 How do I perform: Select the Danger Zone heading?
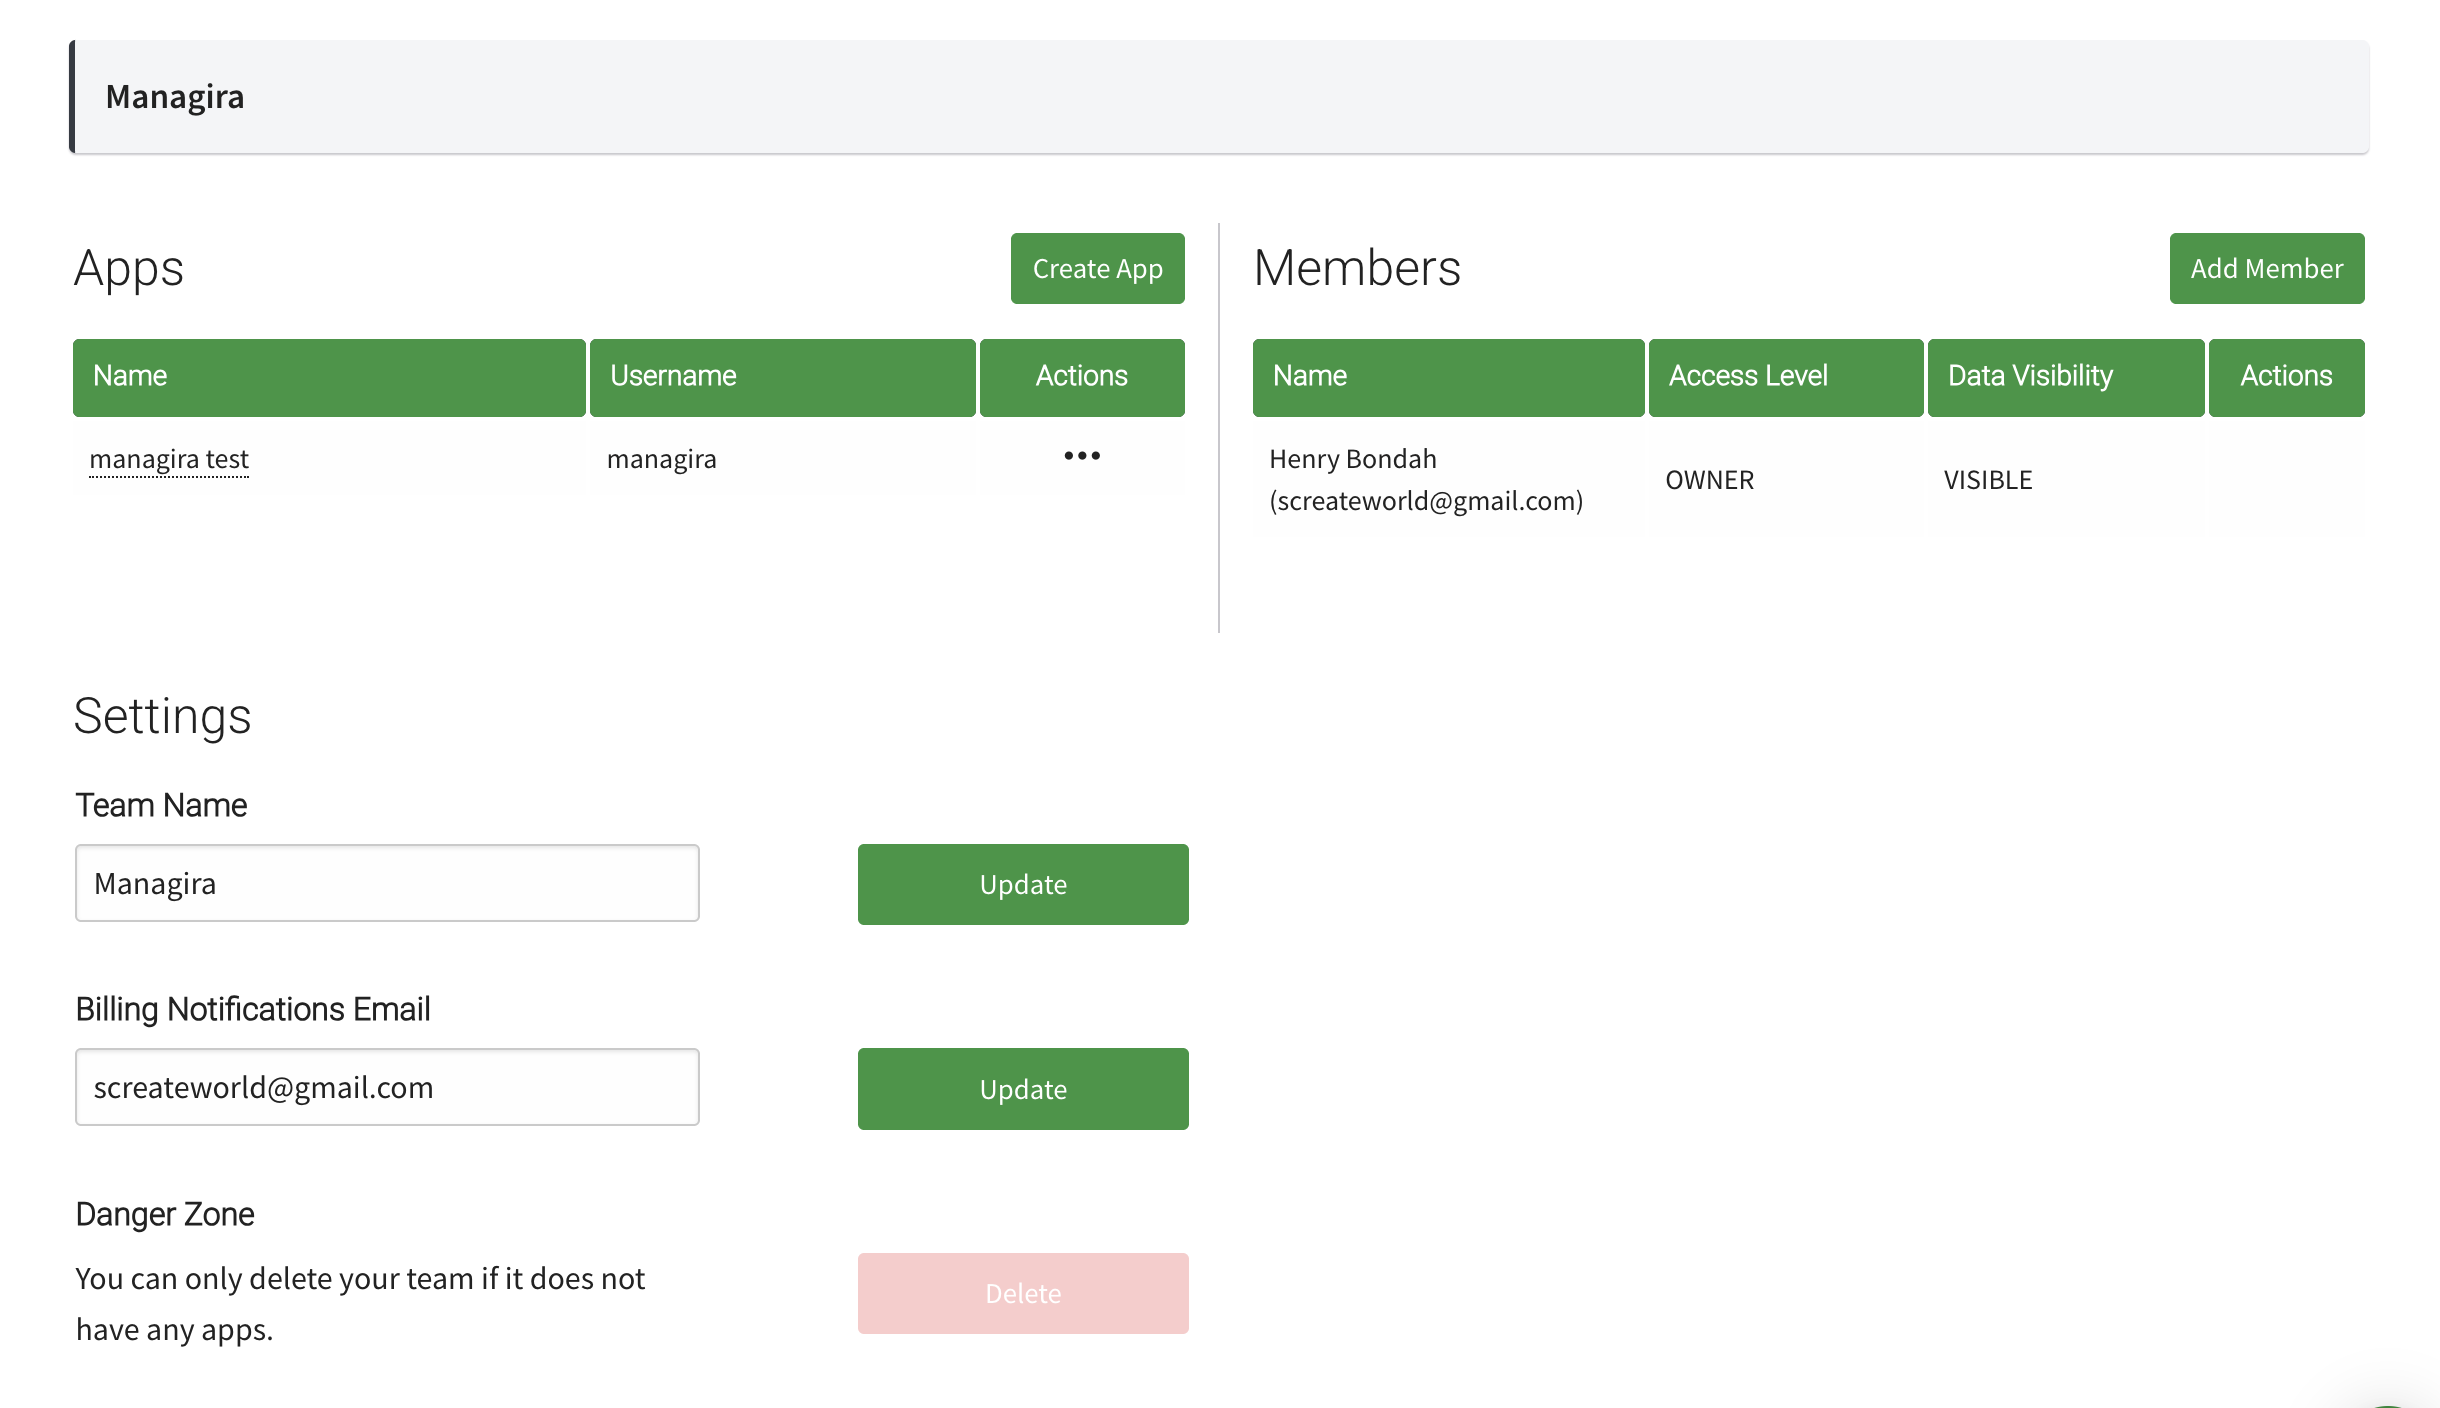[x=165, y=1214]
